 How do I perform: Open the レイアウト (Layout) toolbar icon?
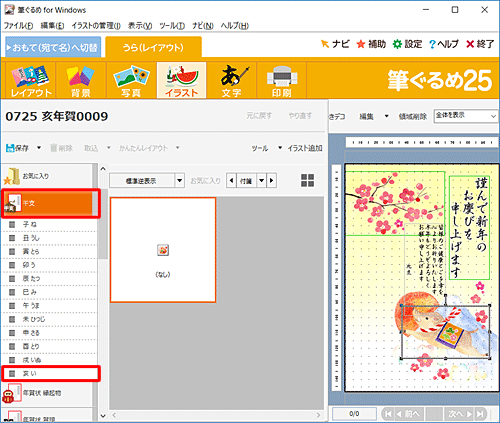tap(31, 80)
